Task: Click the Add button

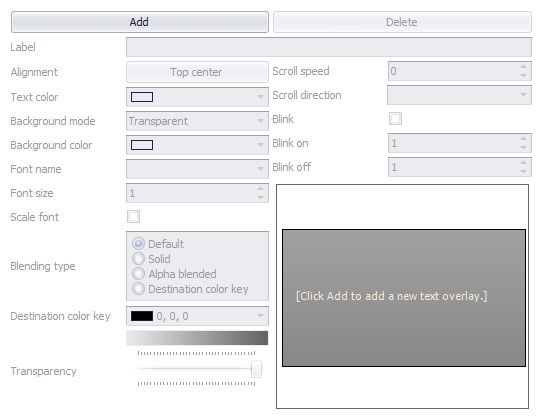Action: coord(140,22)
